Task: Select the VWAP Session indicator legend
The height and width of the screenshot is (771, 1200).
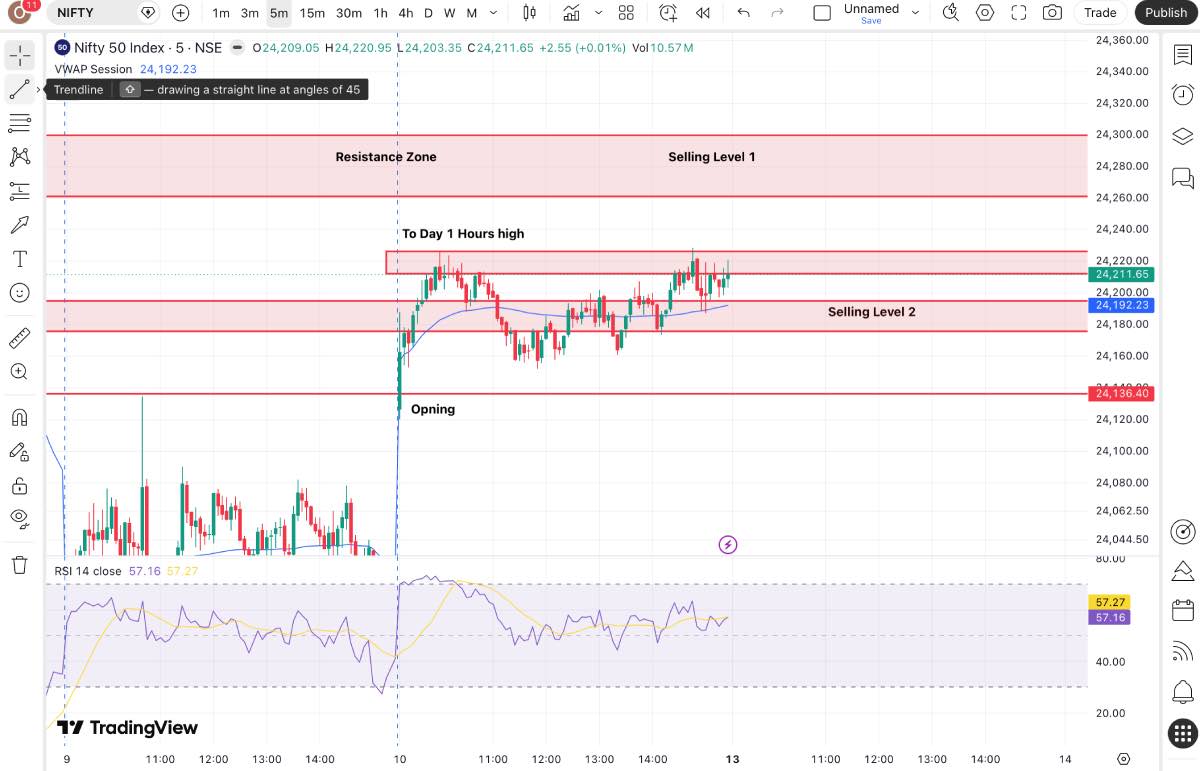Action: pos(93,69)
